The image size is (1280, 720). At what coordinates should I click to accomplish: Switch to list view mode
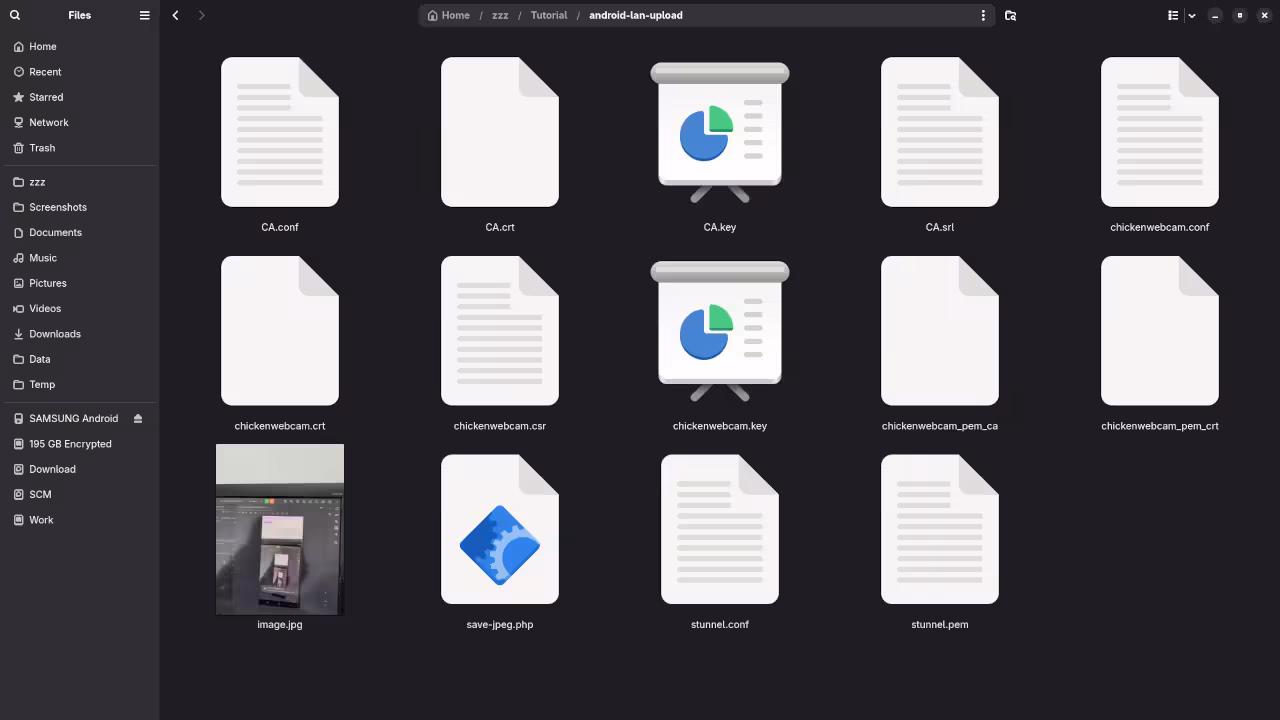pos(1173,15)
